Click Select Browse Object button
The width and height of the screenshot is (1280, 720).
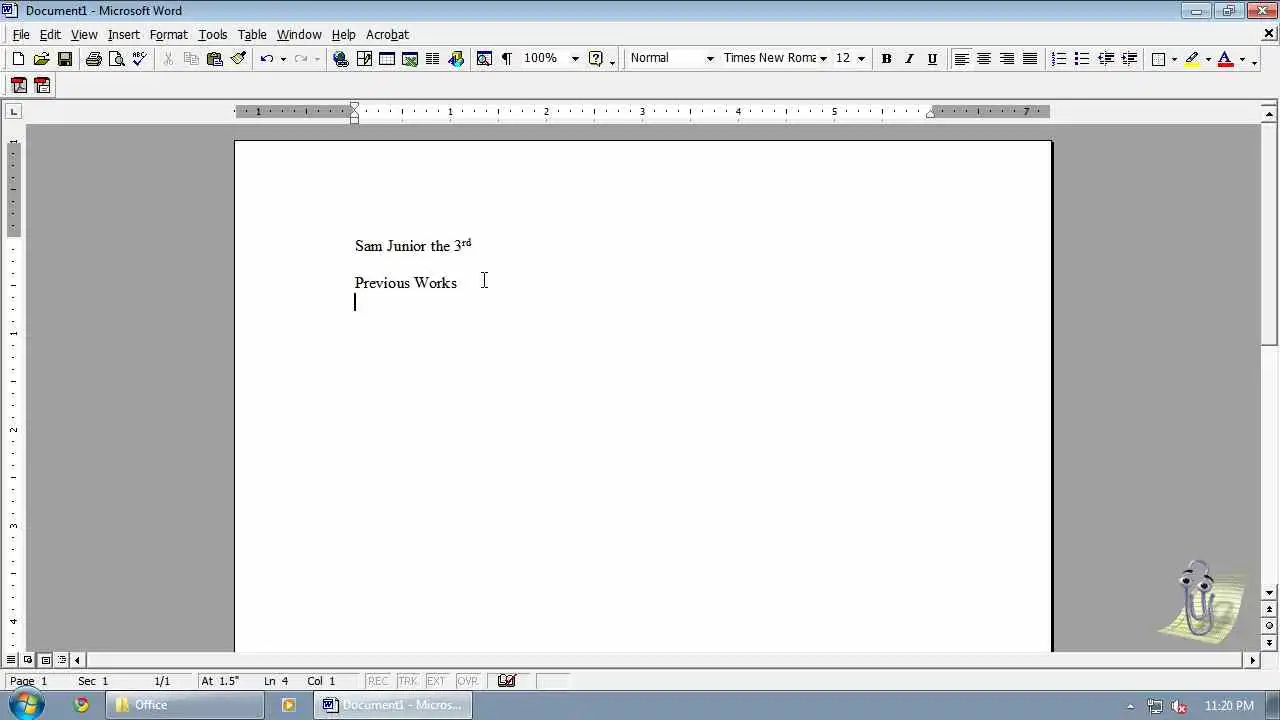point(1270,625)
